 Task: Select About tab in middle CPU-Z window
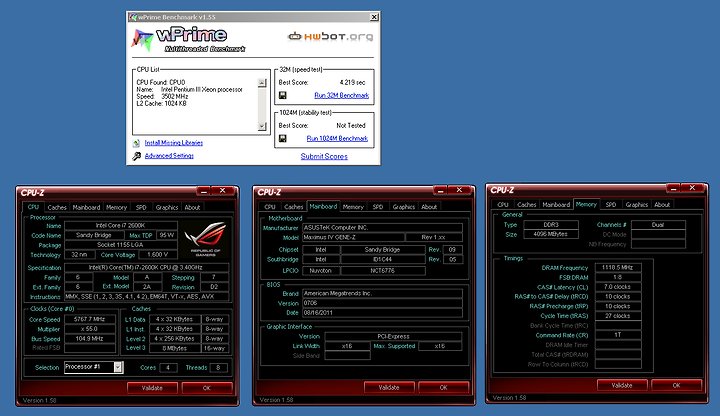point(429,207)
